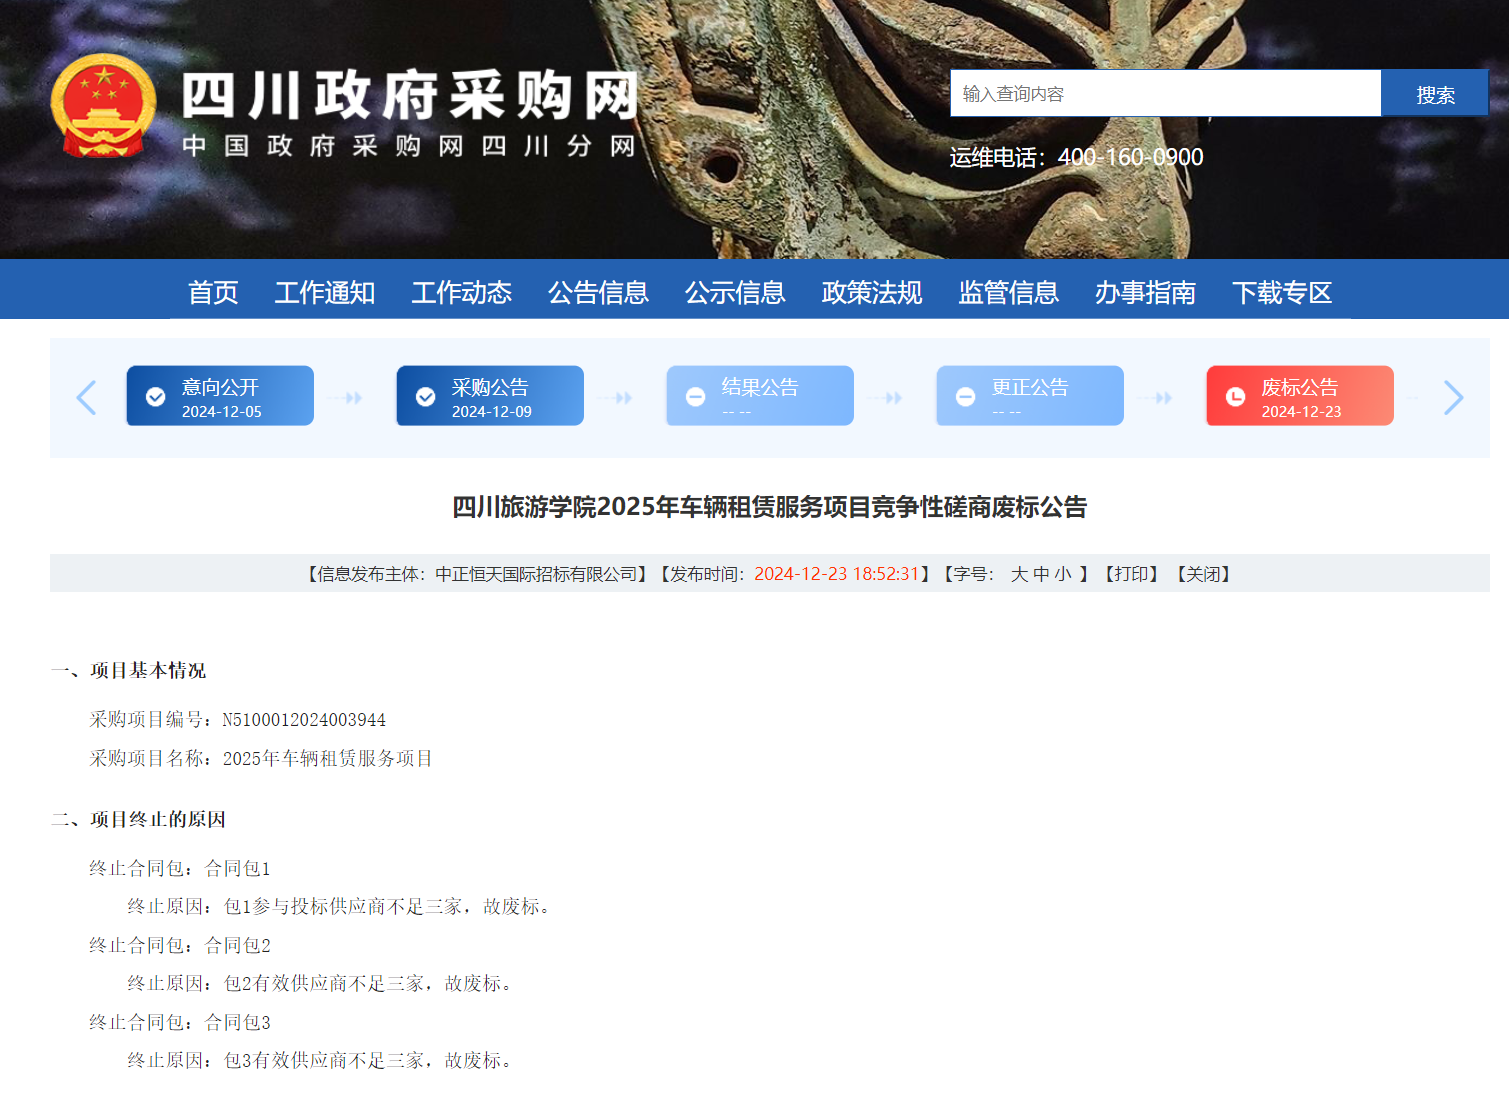Click the right carousel arrow in timeline
Screen dimensions: 1509x1105
point(1453,397)
